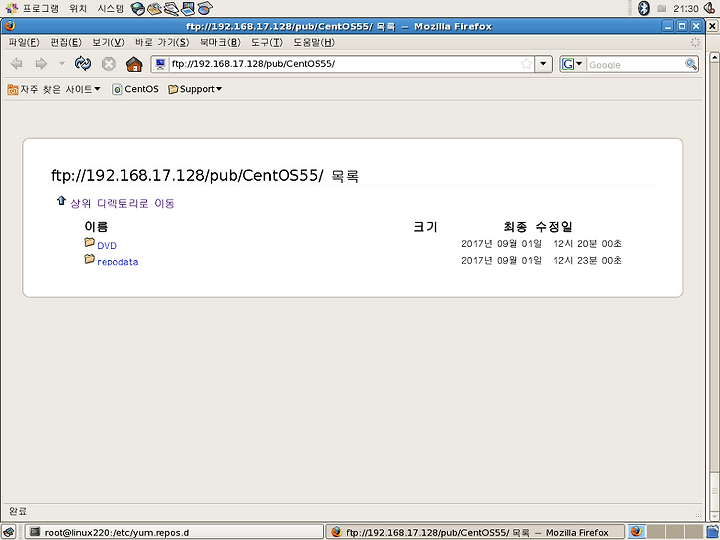Open the 편집(E) menu
This screenshot has height=540, width=720.
(x=66, y=42)
